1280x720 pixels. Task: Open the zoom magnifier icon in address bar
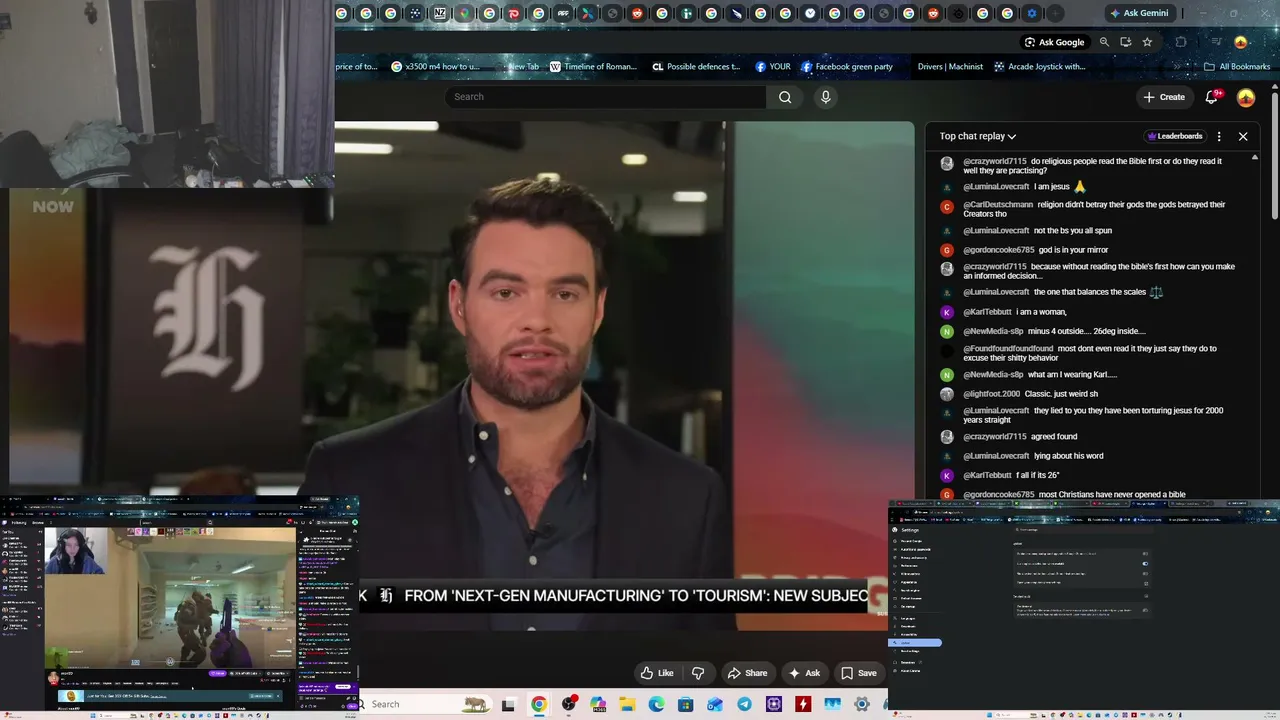1104,42
